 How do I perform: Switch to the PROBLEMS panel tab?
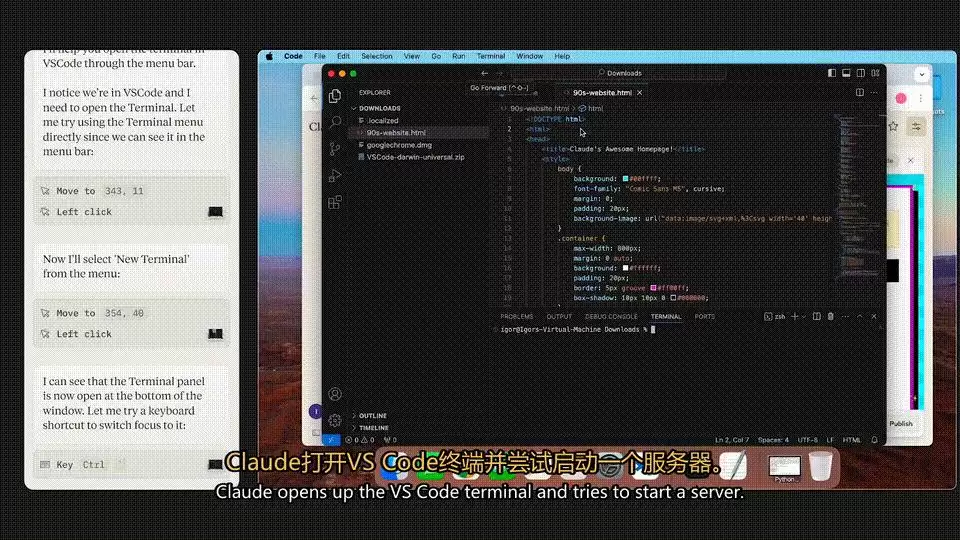point(517,317)
